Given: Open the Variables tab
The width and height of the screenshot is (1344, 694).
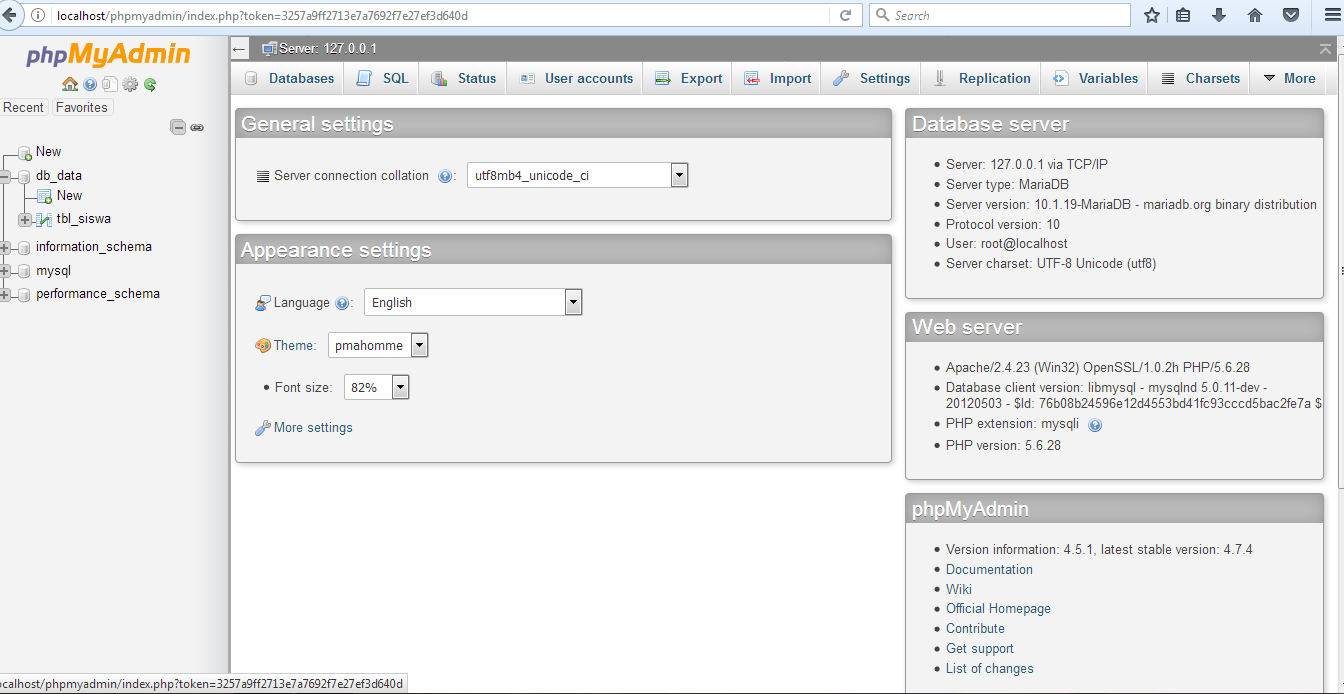Looking at the screenshot, I should pos(1095,78).
